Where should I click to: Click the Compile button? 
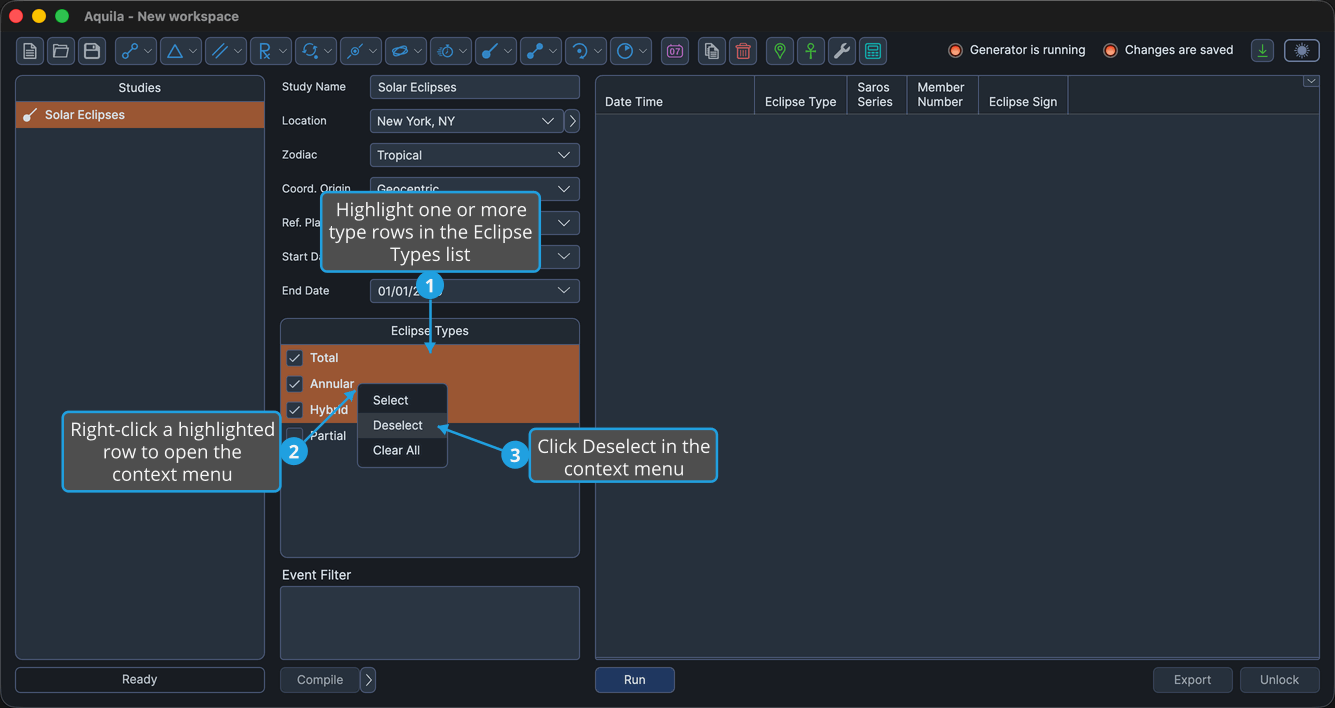320,680
